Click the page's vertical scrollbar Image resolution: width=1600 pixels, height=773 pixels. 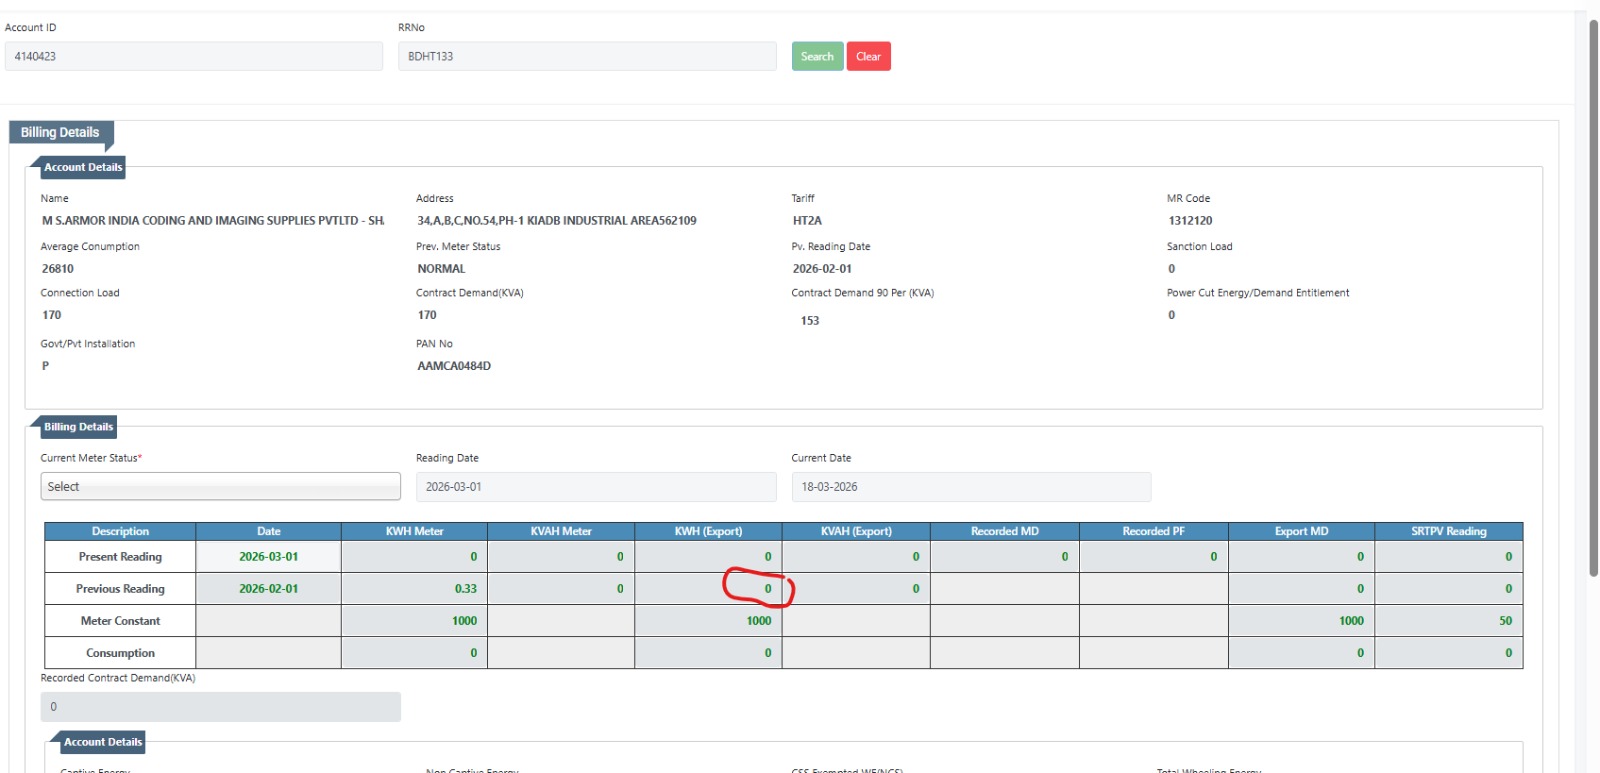[x=1593, y=300]
